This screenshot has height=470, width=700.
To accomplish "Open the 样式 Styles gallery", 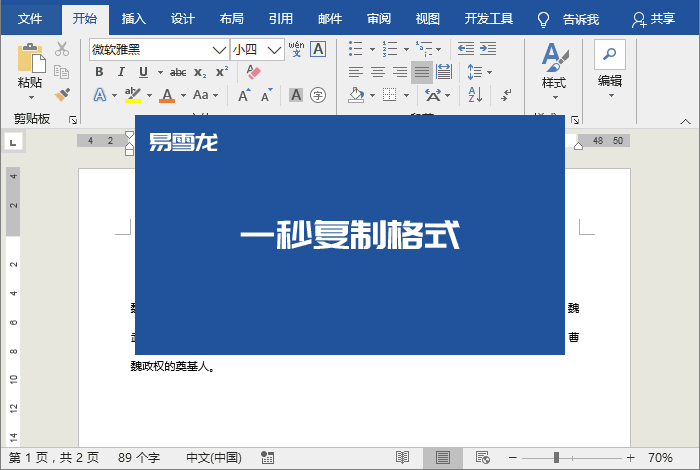I will (x=554, y=71).
